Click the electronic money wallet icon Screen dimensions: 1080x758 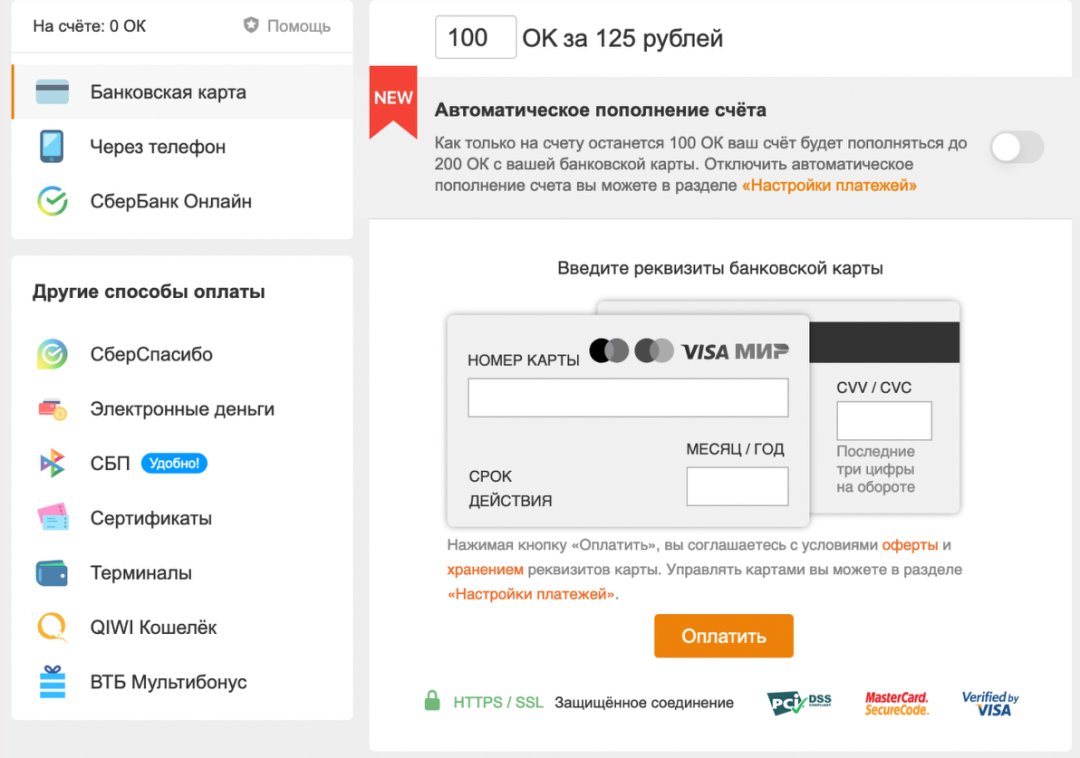pos(52,409)
